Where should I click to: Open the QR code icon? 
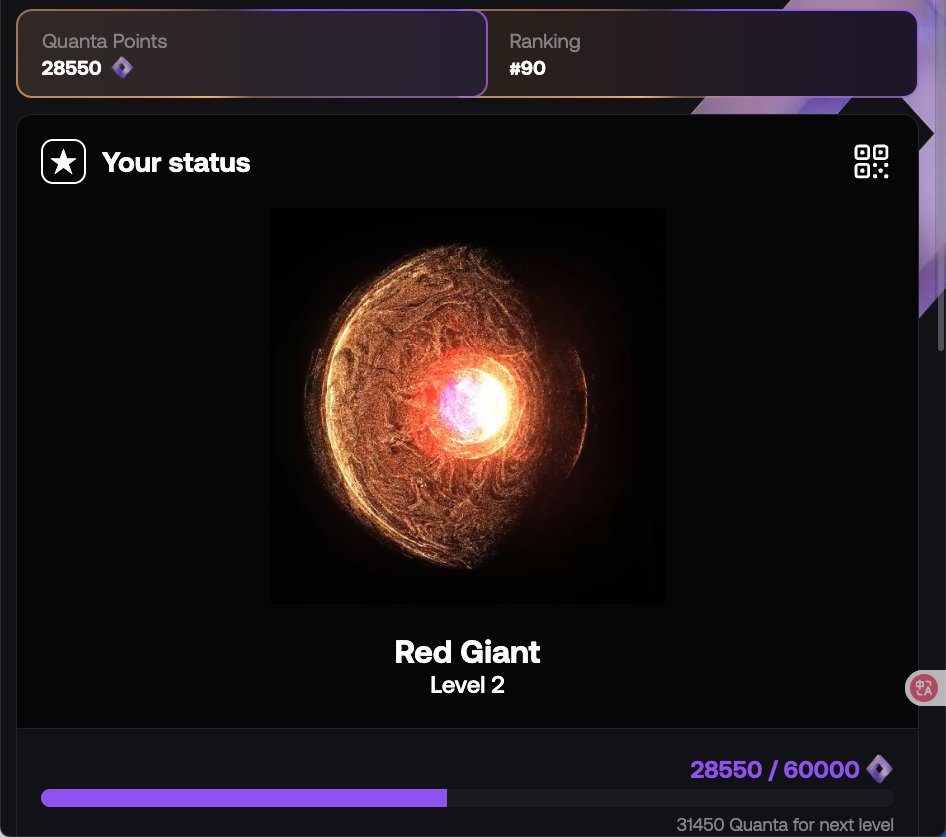coord(871,161)
